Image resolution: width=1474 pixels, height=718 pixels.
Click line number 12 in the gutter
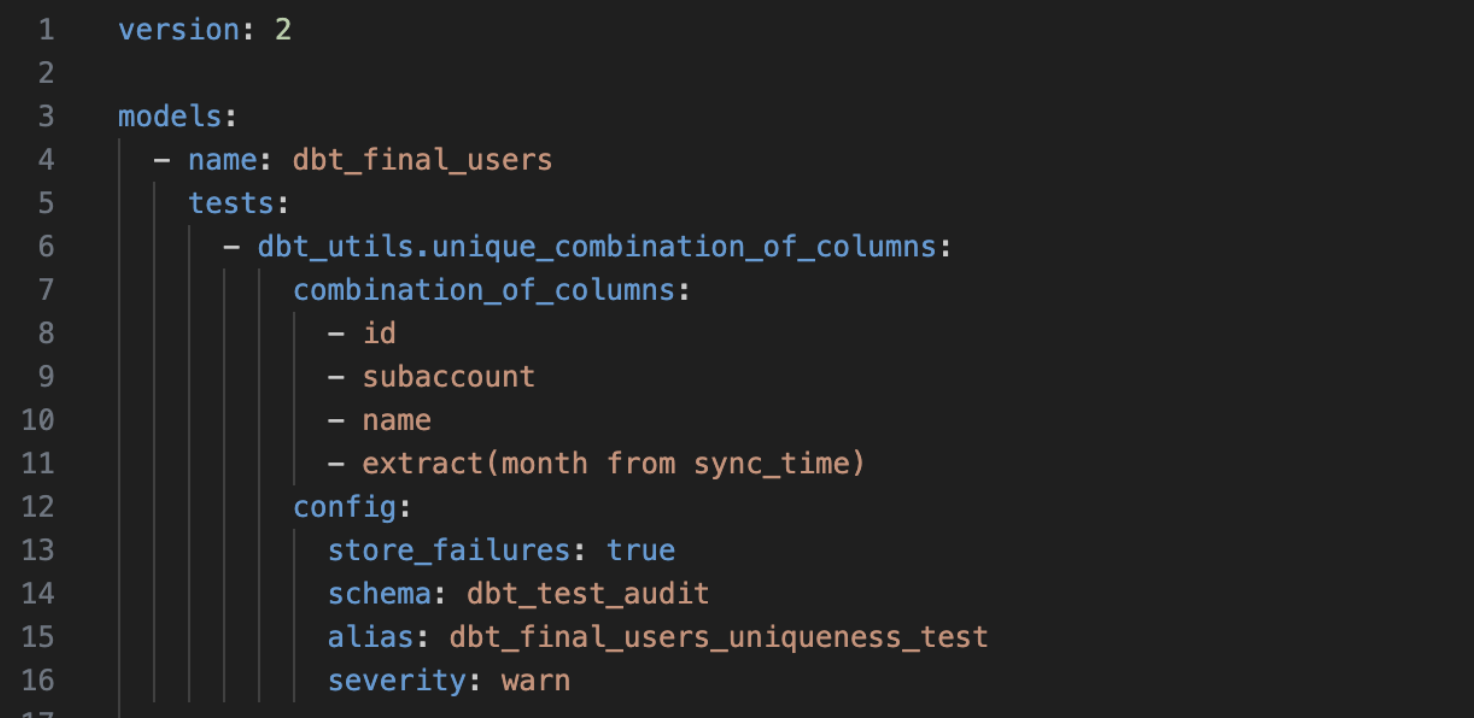click(x=38, y=507)
